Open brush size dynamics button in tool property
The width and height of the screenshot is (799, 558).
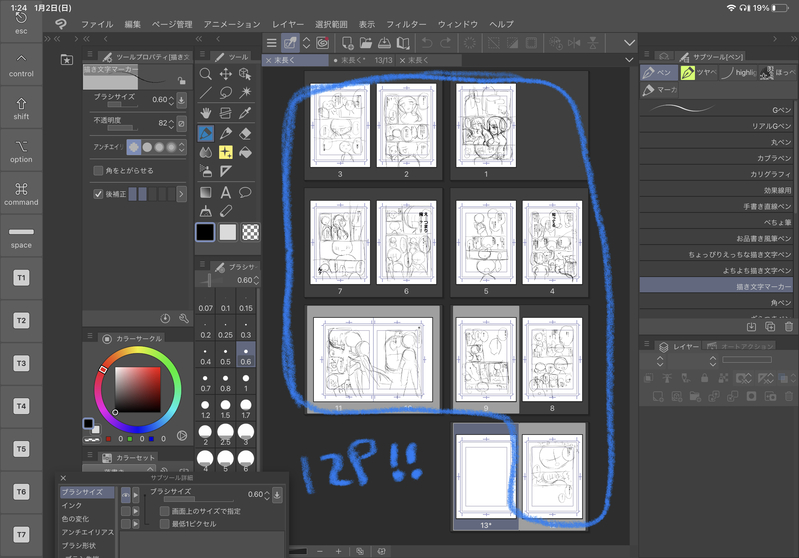[x=181, y=100]
